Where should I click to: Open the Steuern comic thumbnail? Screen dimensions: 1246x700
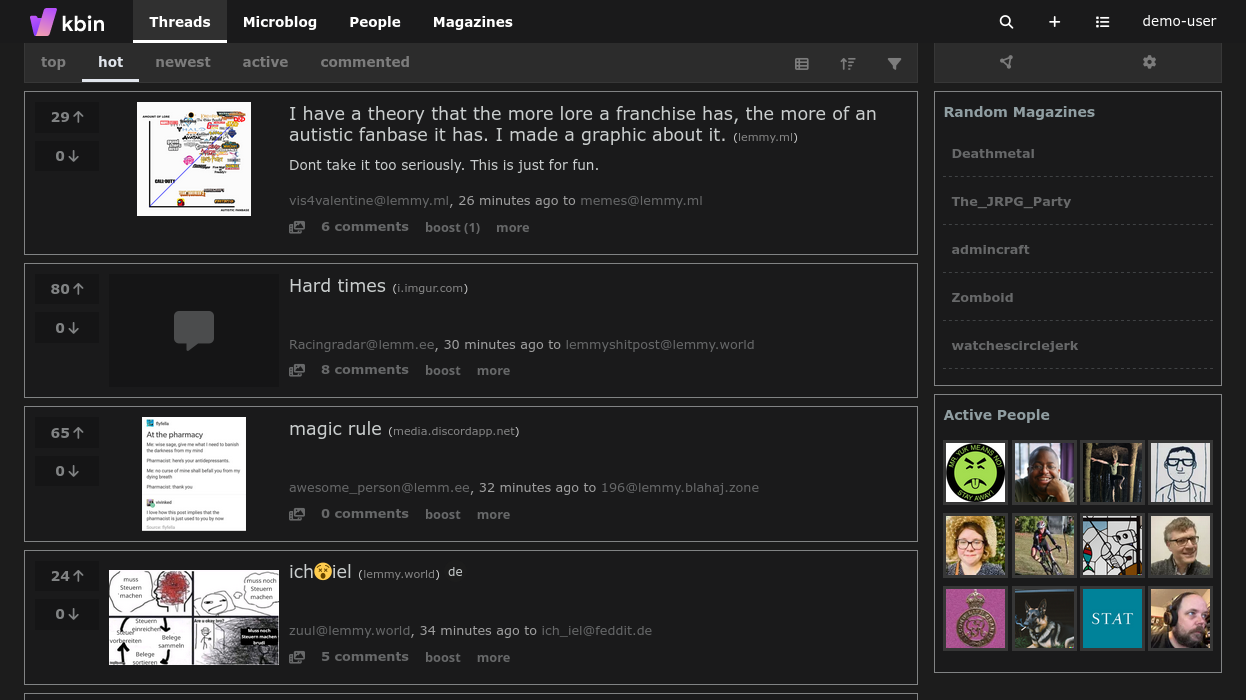click(x=194, y=617)
